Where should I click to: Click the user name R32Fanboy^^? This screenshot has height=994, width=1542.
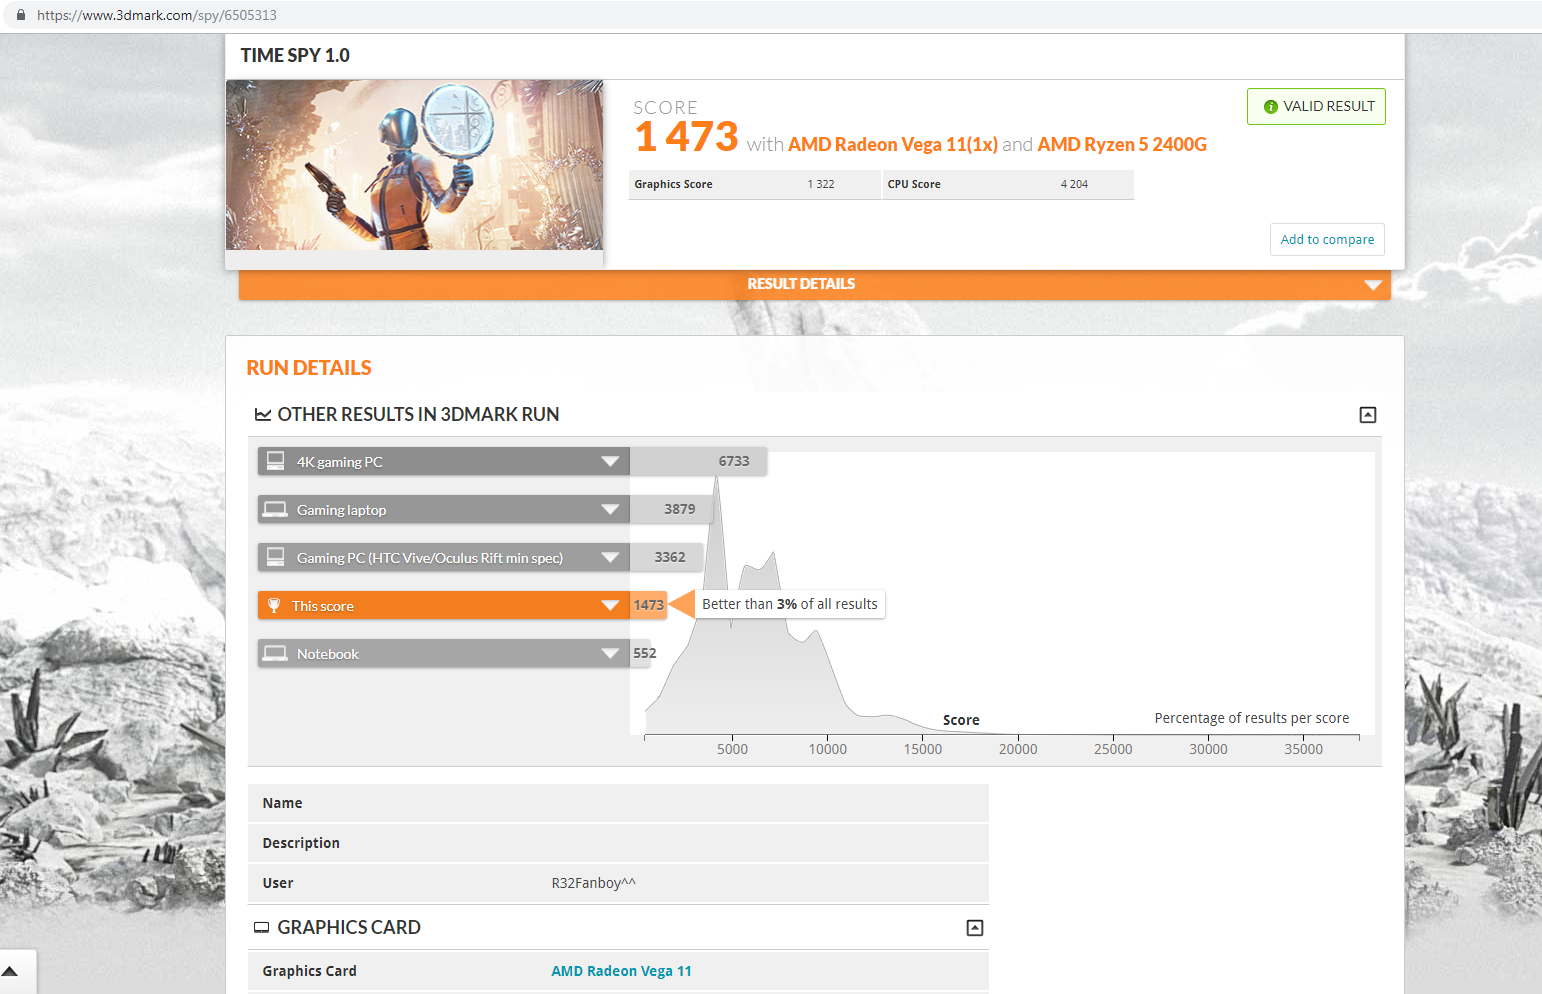pyautogui.click(x=593, y=883)
